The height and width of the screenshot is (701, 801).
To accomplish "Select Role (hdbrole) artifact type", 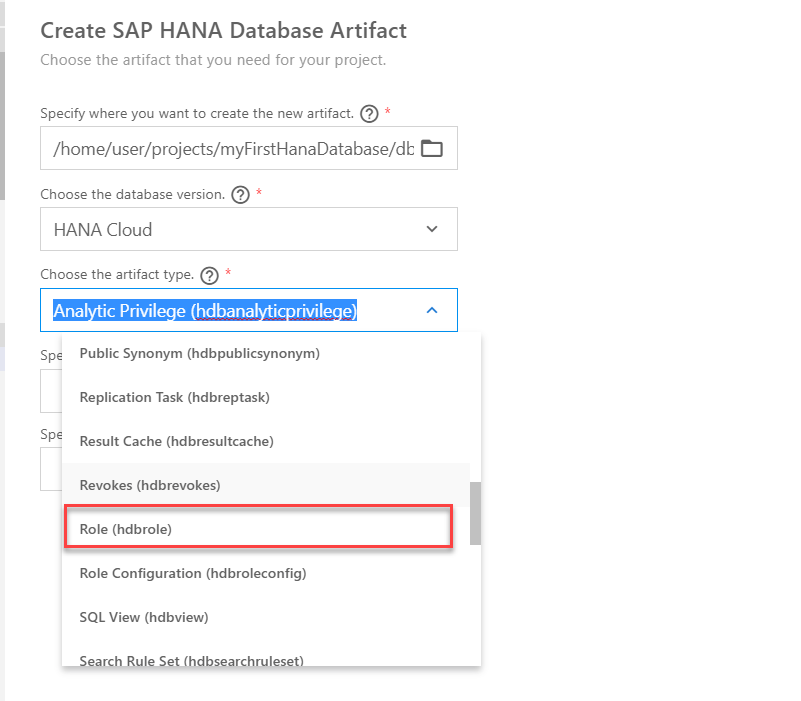I will [126, 529].
